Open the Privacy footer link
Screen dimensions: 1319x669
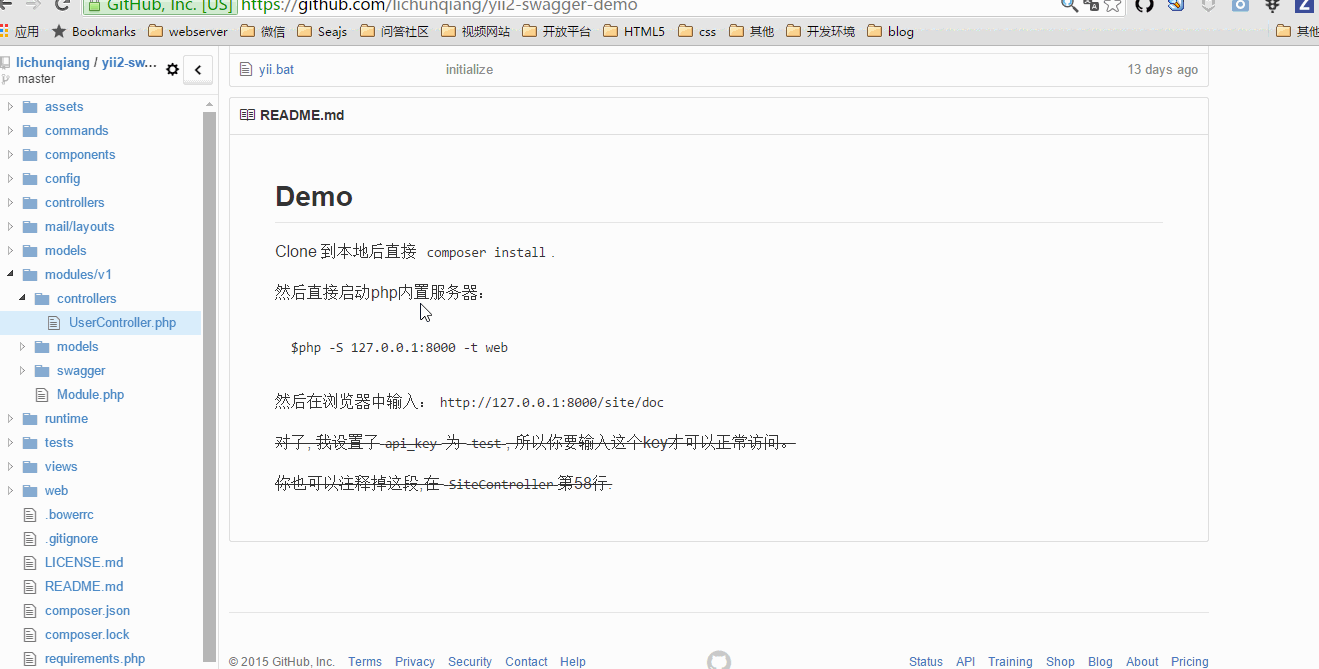(x=414, y=662)
